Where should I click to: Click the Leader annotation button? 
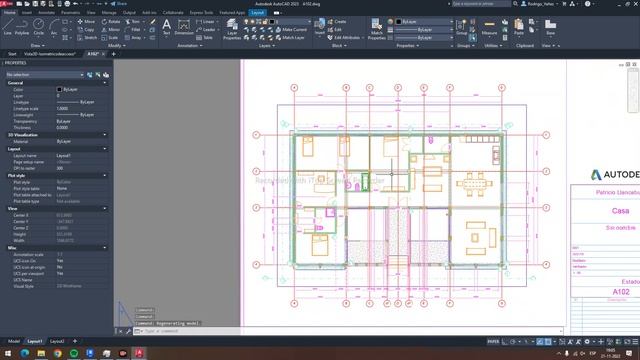point(206,30)
